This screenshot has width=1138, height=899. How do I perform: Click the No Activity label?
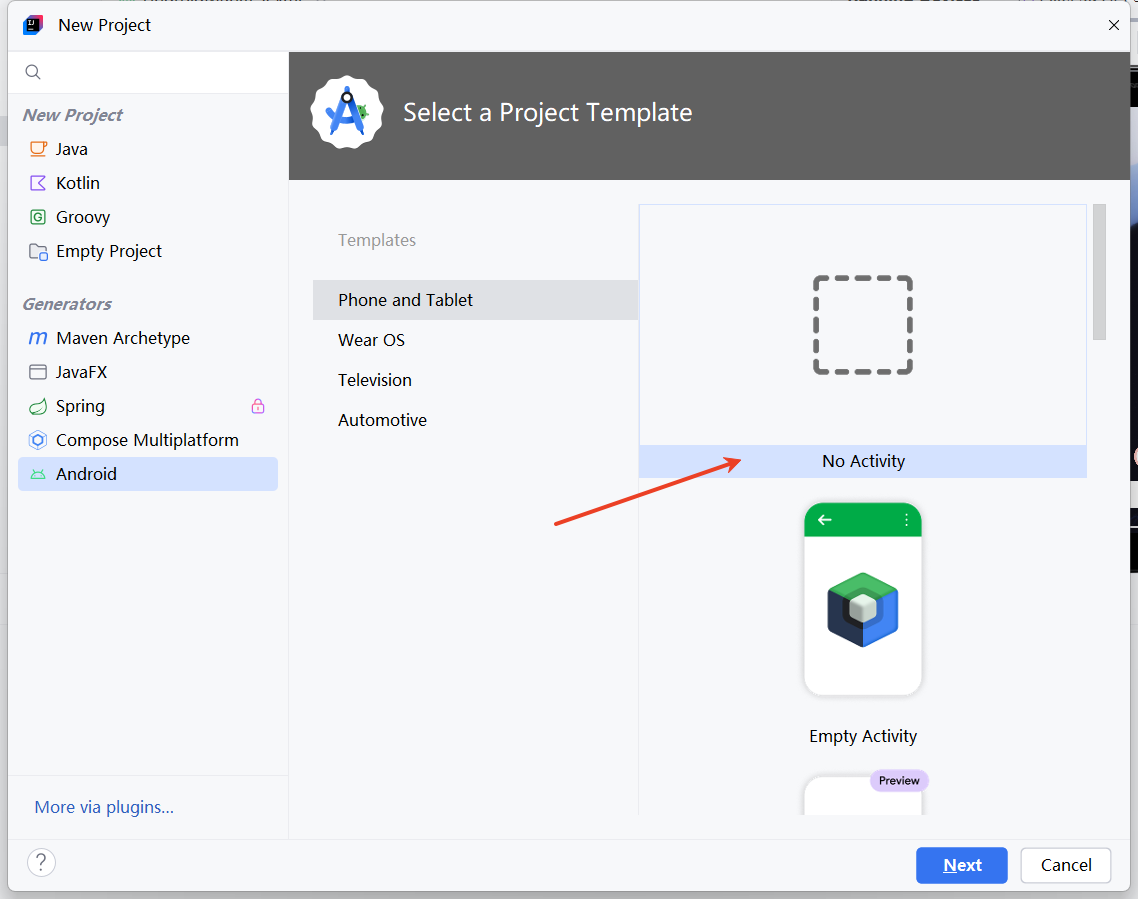pyautogui.click(x=863, y=461)
